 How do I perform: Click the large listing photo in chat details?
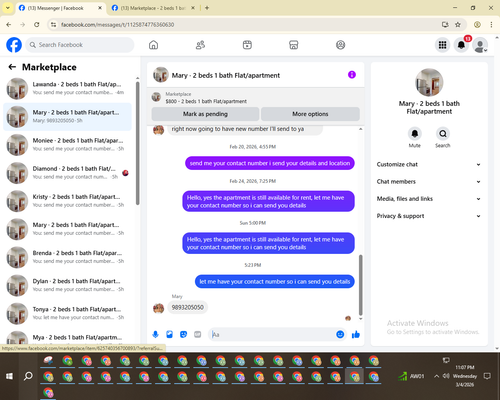(429, 82)
